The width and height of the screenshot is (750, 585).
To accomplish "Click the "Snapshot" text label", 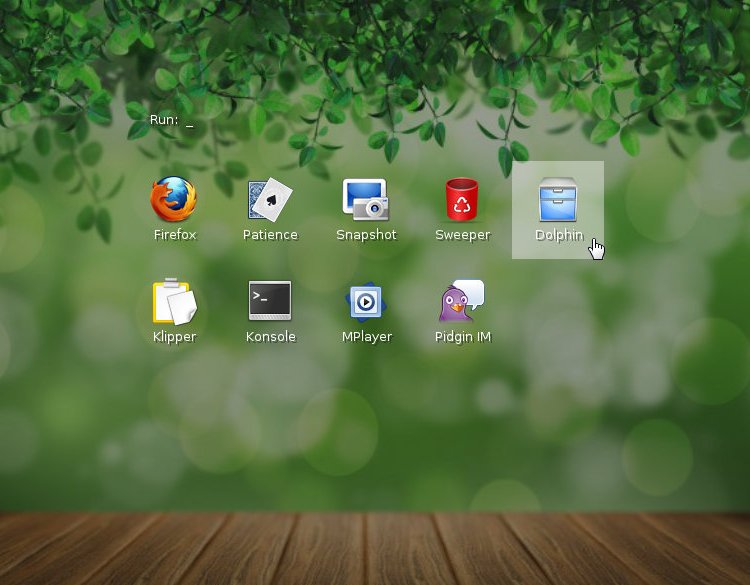I will (366, 234).
